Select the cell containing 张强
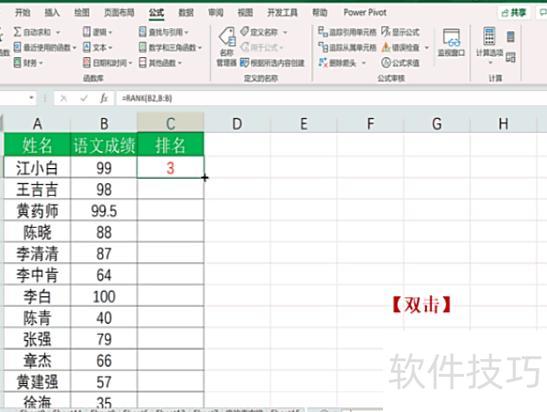Viewport: 547px width, 412px height. click(x=37, y=339)
